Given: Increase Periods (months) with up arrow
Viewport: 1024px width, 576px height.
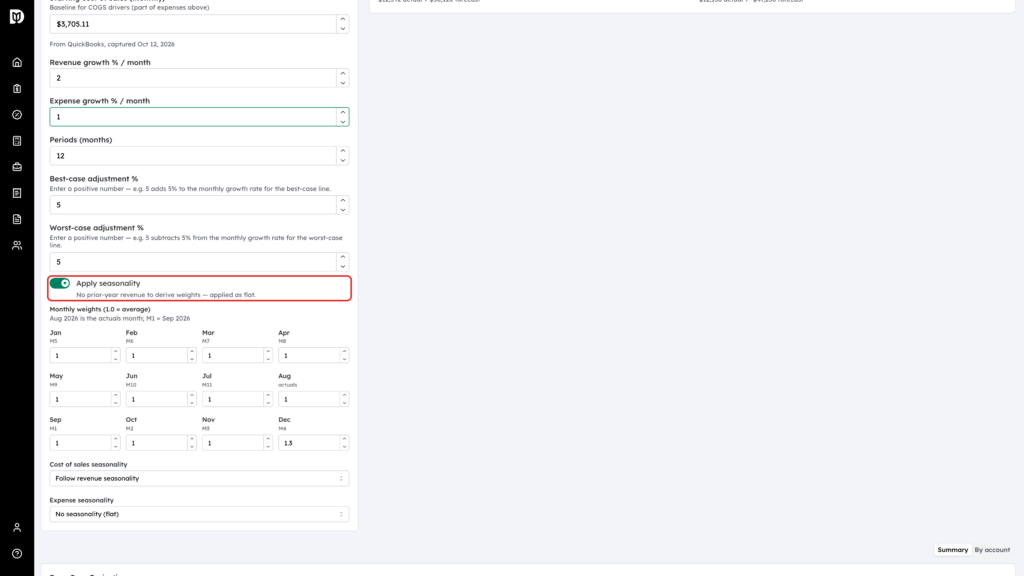Looking at the screenshot, I should (343, 152).
